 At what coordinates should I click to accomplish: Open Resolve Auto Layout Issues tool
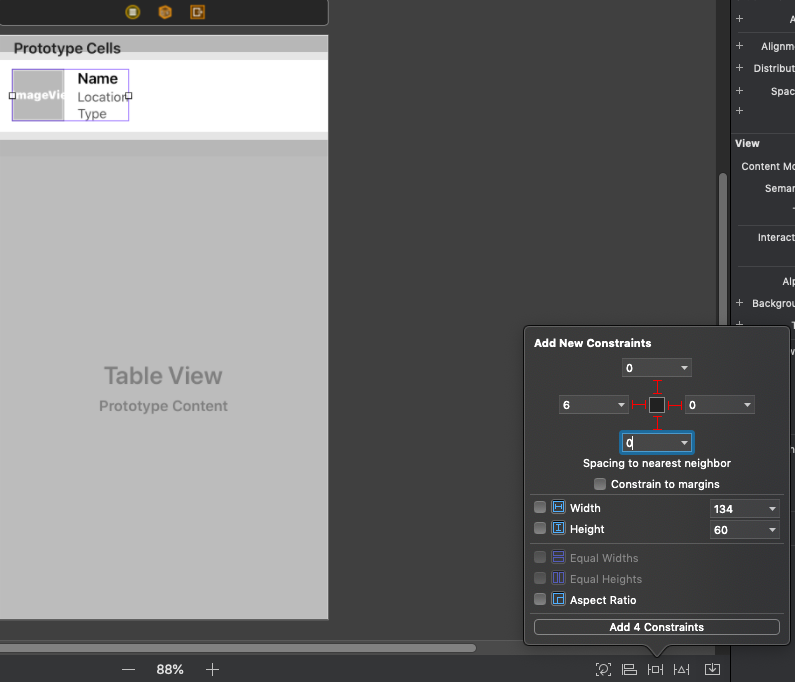682,669
